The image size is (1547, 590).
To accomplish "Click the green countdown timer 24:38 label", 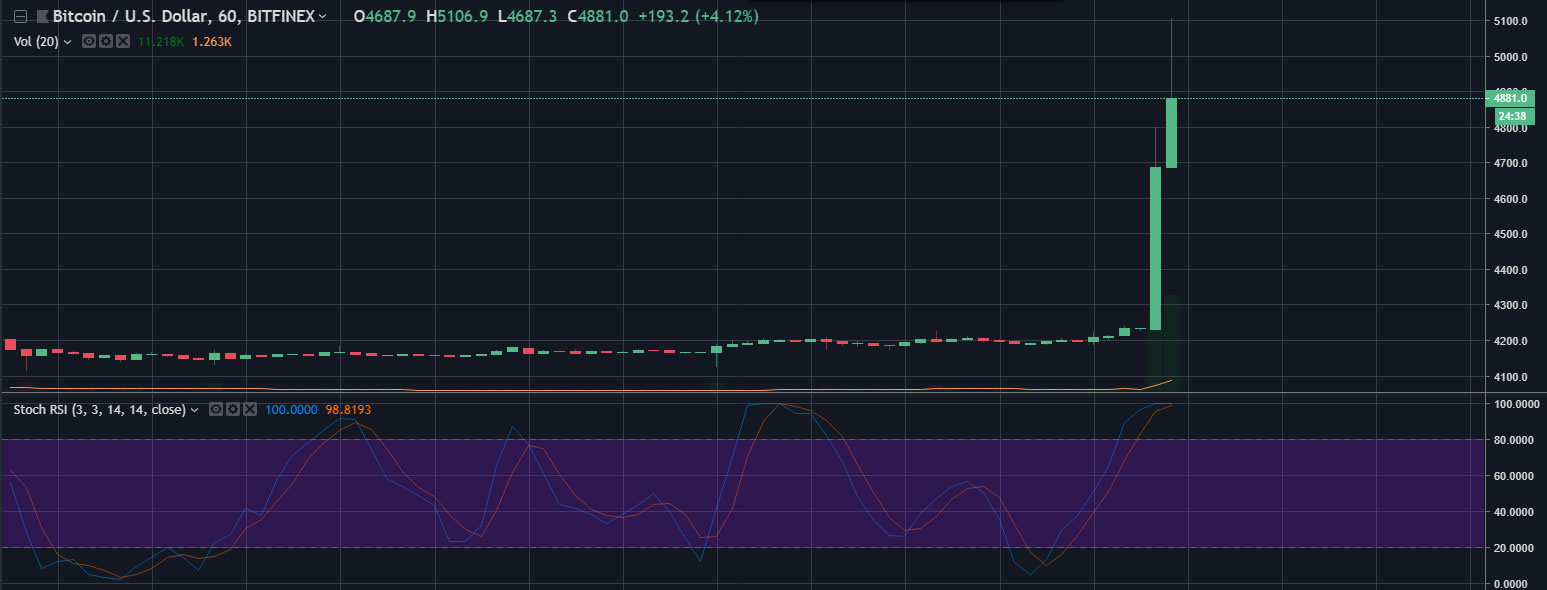I will coord(1514,116).
